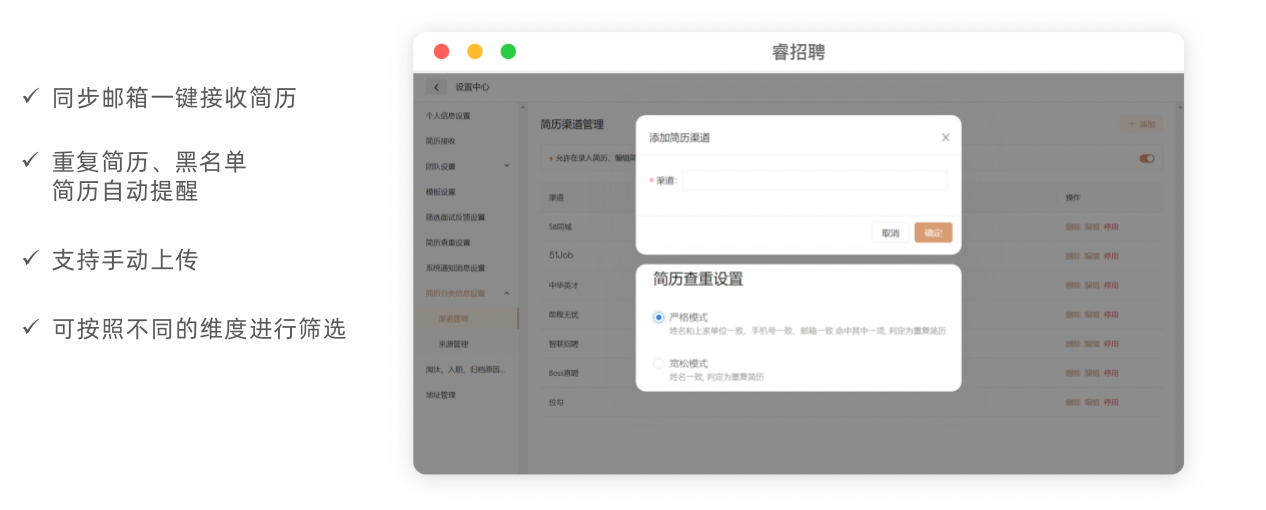
Task: Click the 支持手动上传 feature text
Action: tap(125, 260)
